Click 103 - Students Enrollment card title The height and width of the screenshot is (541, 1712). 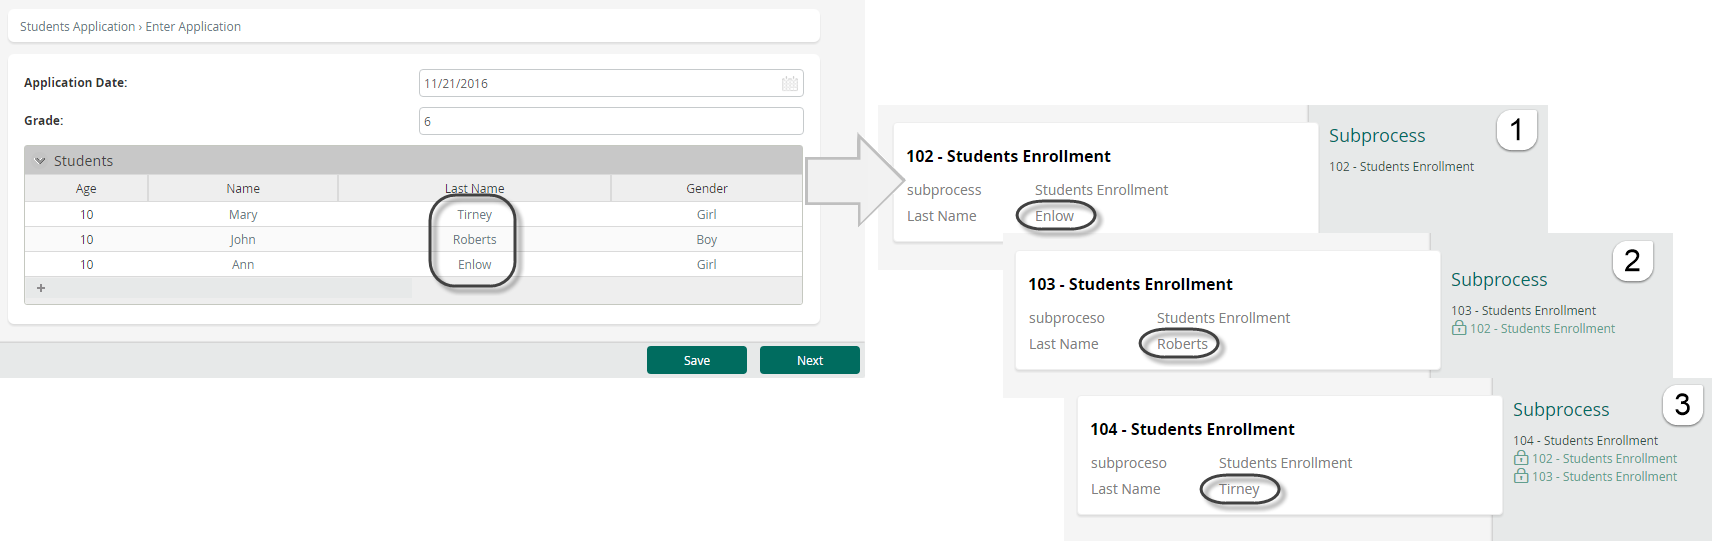pos(1130,284)
